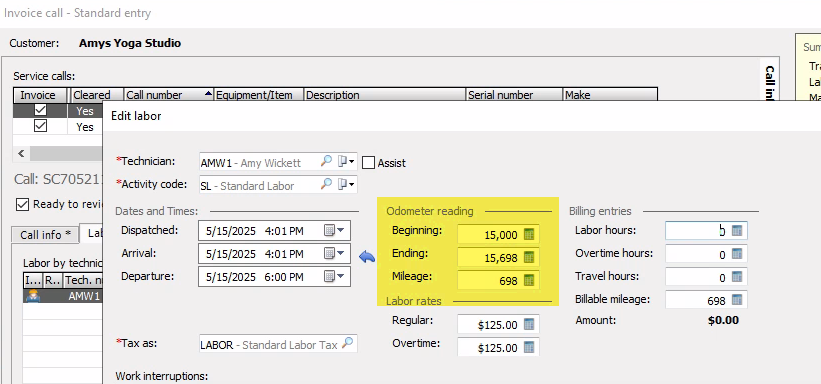Open calculator for Labor hours
821x384 pixels.
(x=737, y=231)
